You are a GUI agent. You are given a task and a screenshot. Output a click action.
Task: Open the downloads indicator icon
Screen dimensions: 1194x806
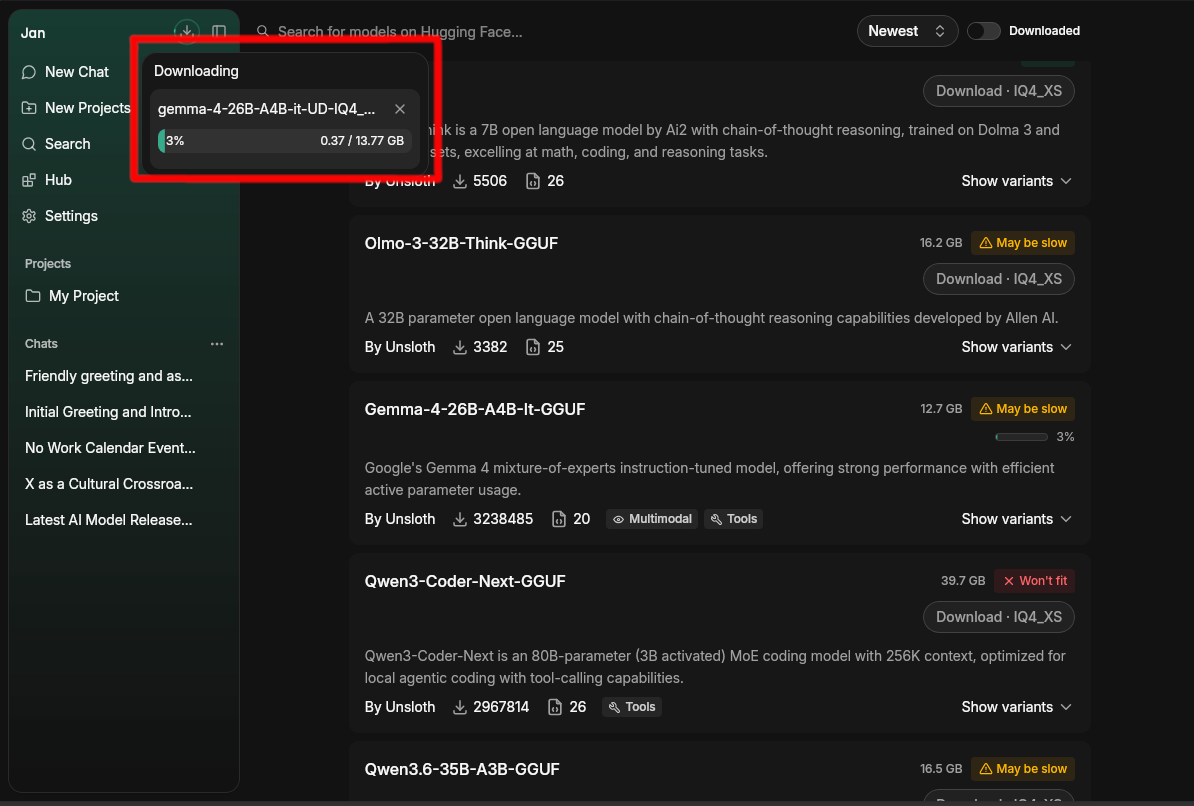[187, 31]
